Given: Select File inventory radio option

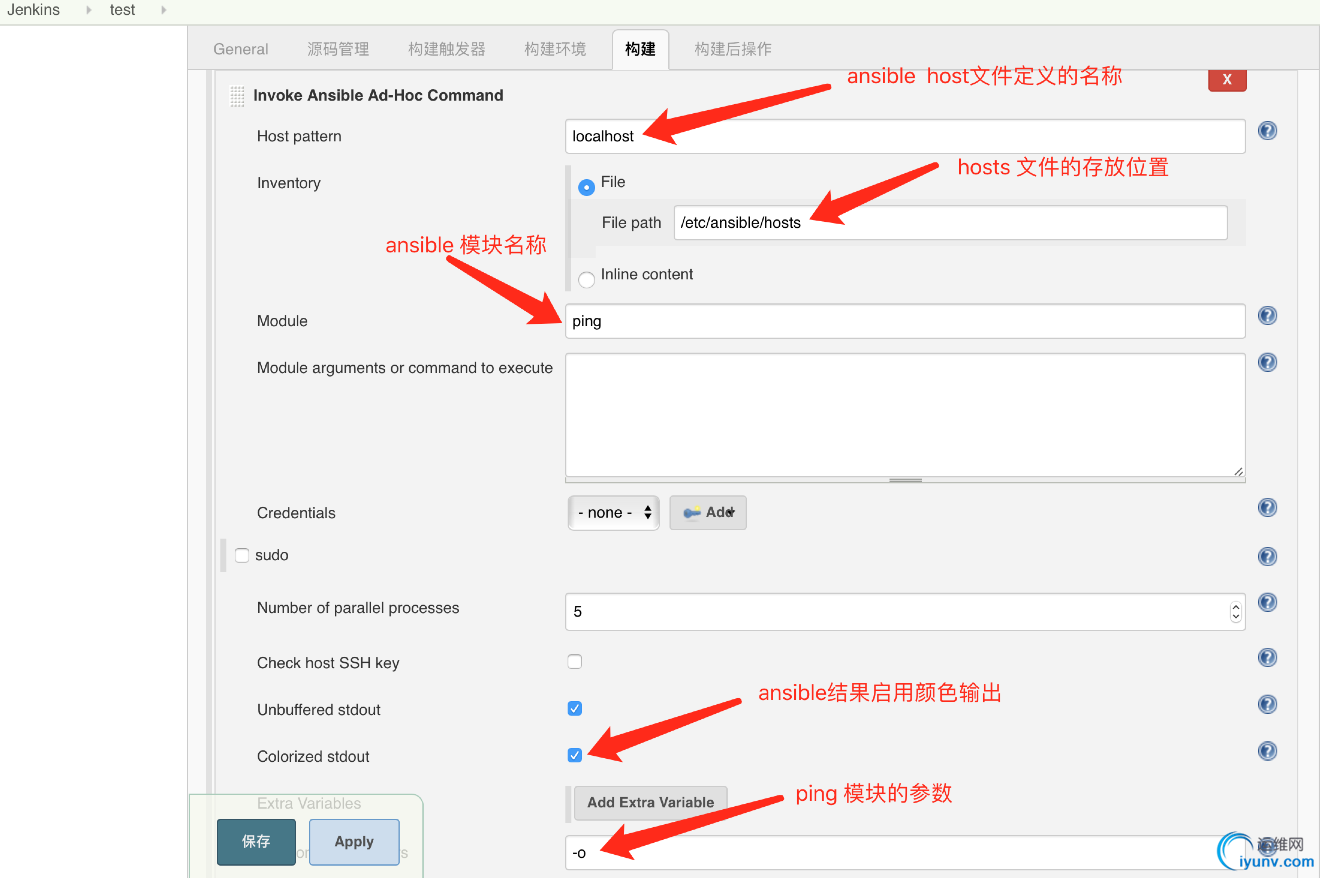Looking at the screenshot, I should click(586, 187).
